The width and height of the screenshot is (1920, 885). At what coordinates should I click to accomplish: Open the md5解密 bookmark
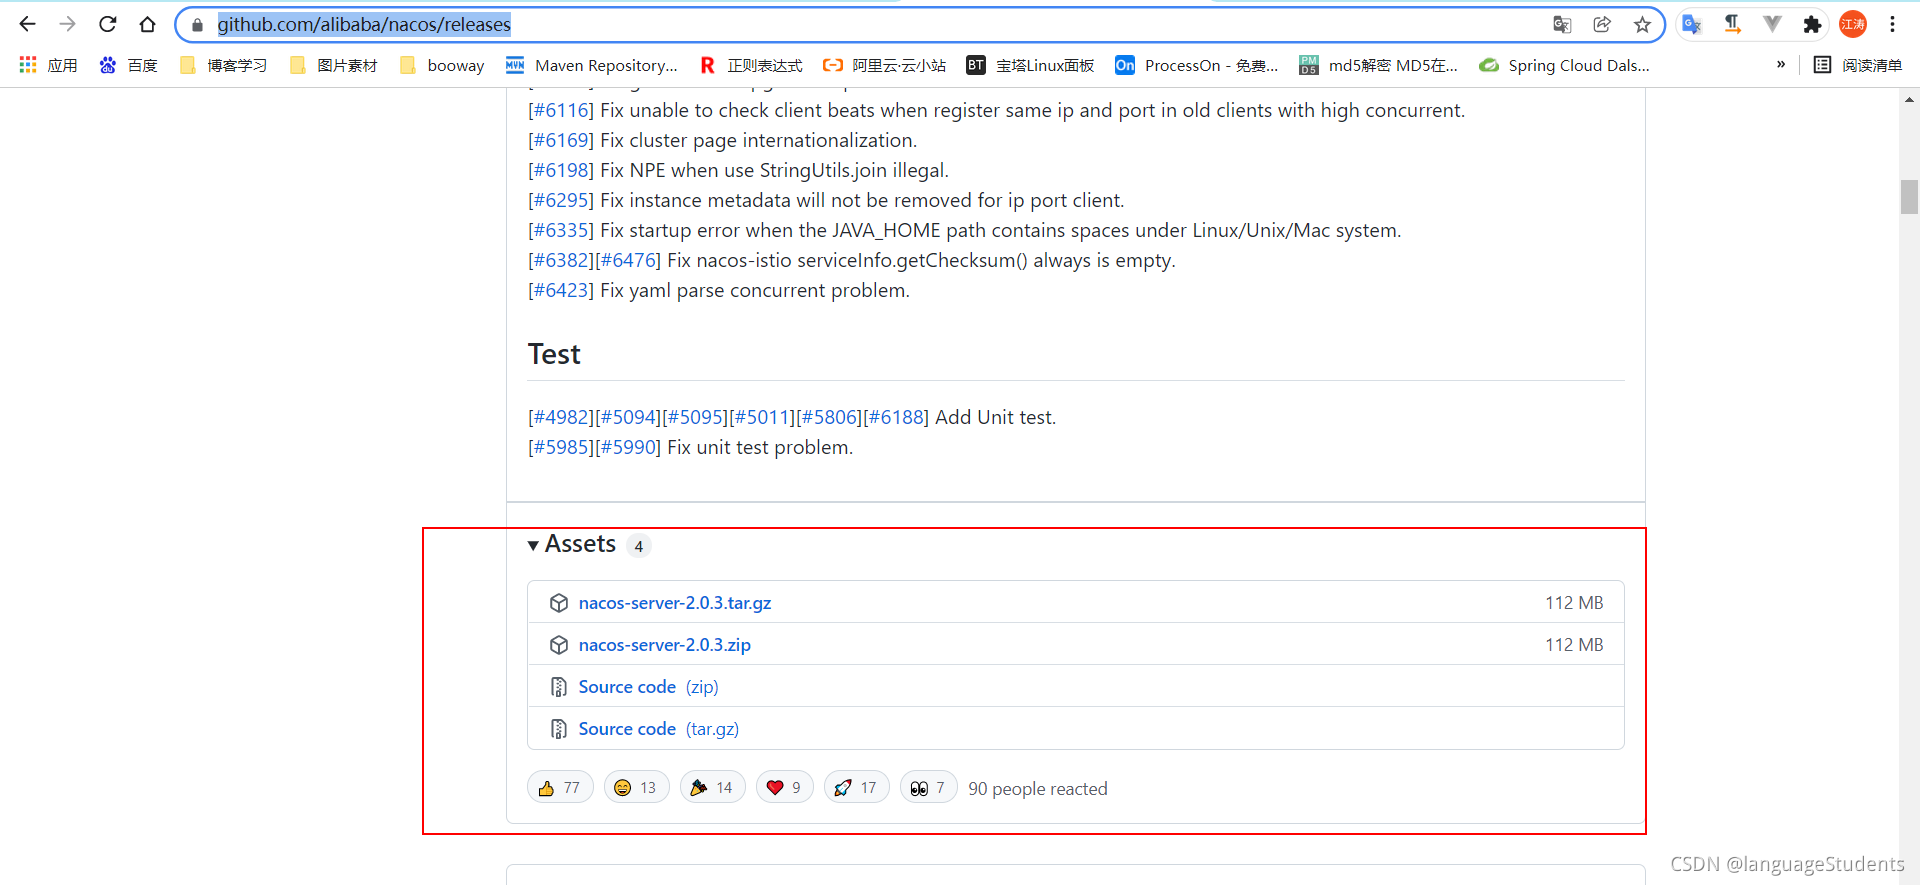coord(1378,65)
